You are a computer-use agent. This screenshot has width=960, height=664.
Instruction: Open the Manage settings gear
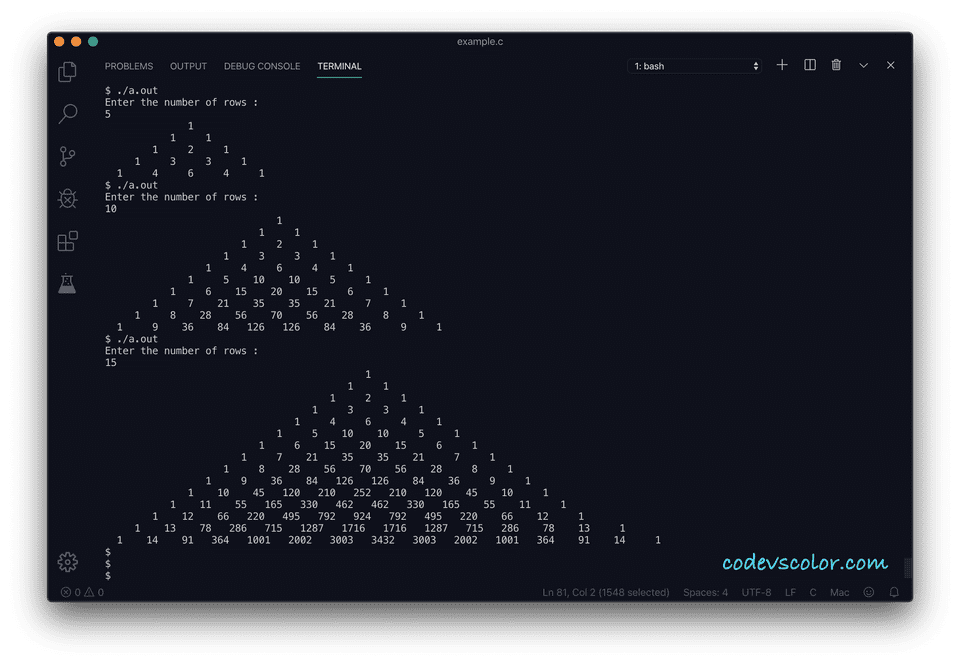(67, 562)
